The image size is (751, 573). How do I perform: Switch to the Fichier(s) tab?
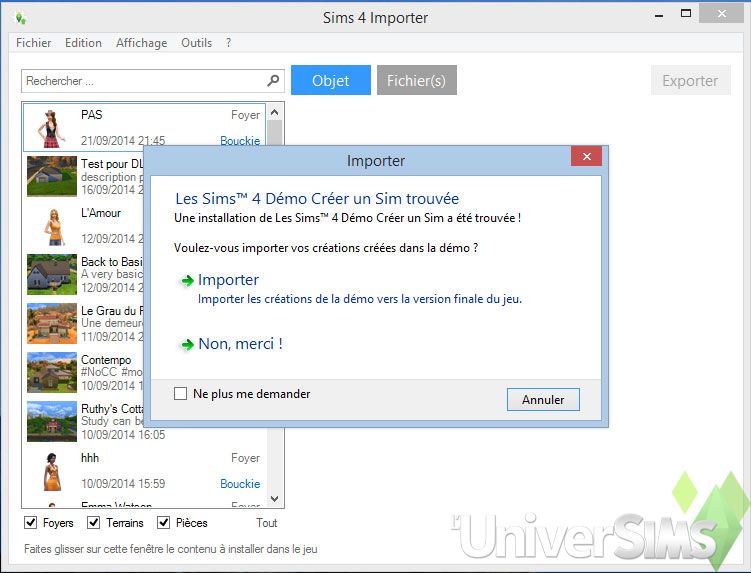click(x=416, y=80)
